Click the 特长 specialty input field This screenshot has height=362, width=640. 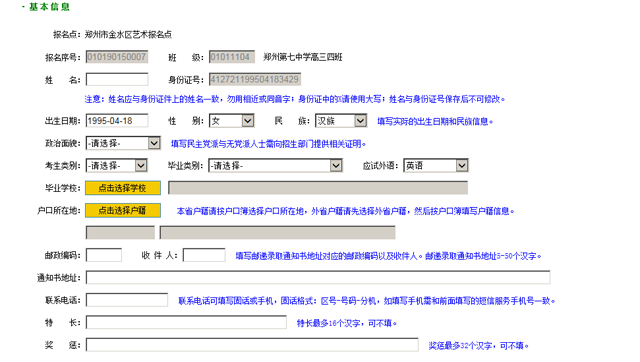coord(186,322)
